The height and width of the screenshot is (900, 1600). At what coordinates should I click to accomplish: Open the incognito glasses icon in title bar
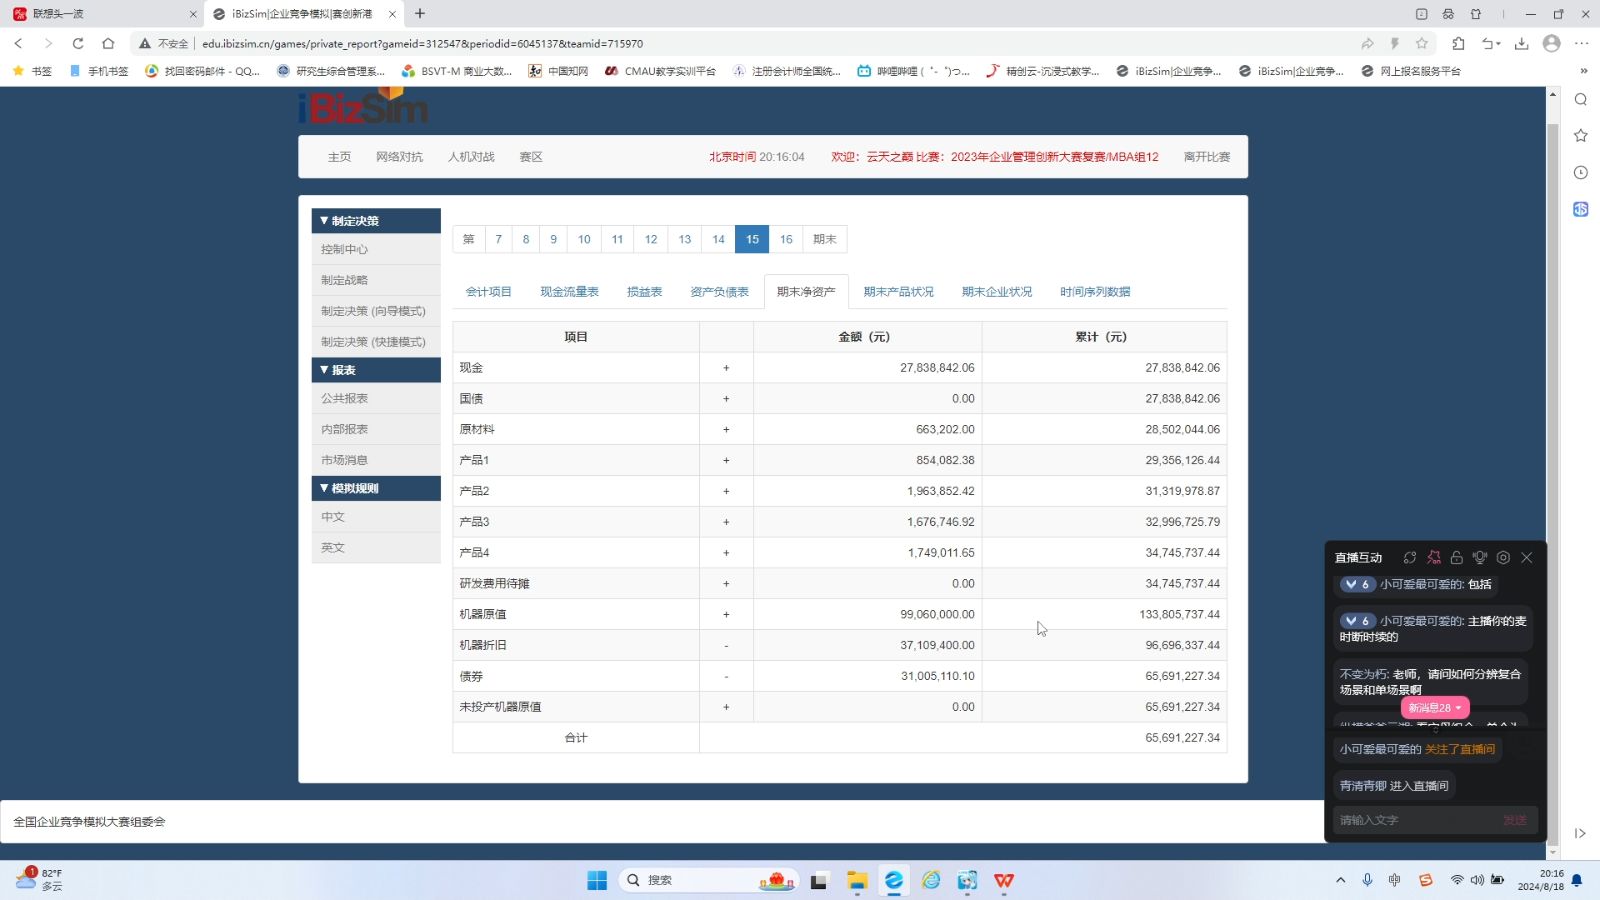tap(1448, 14)
